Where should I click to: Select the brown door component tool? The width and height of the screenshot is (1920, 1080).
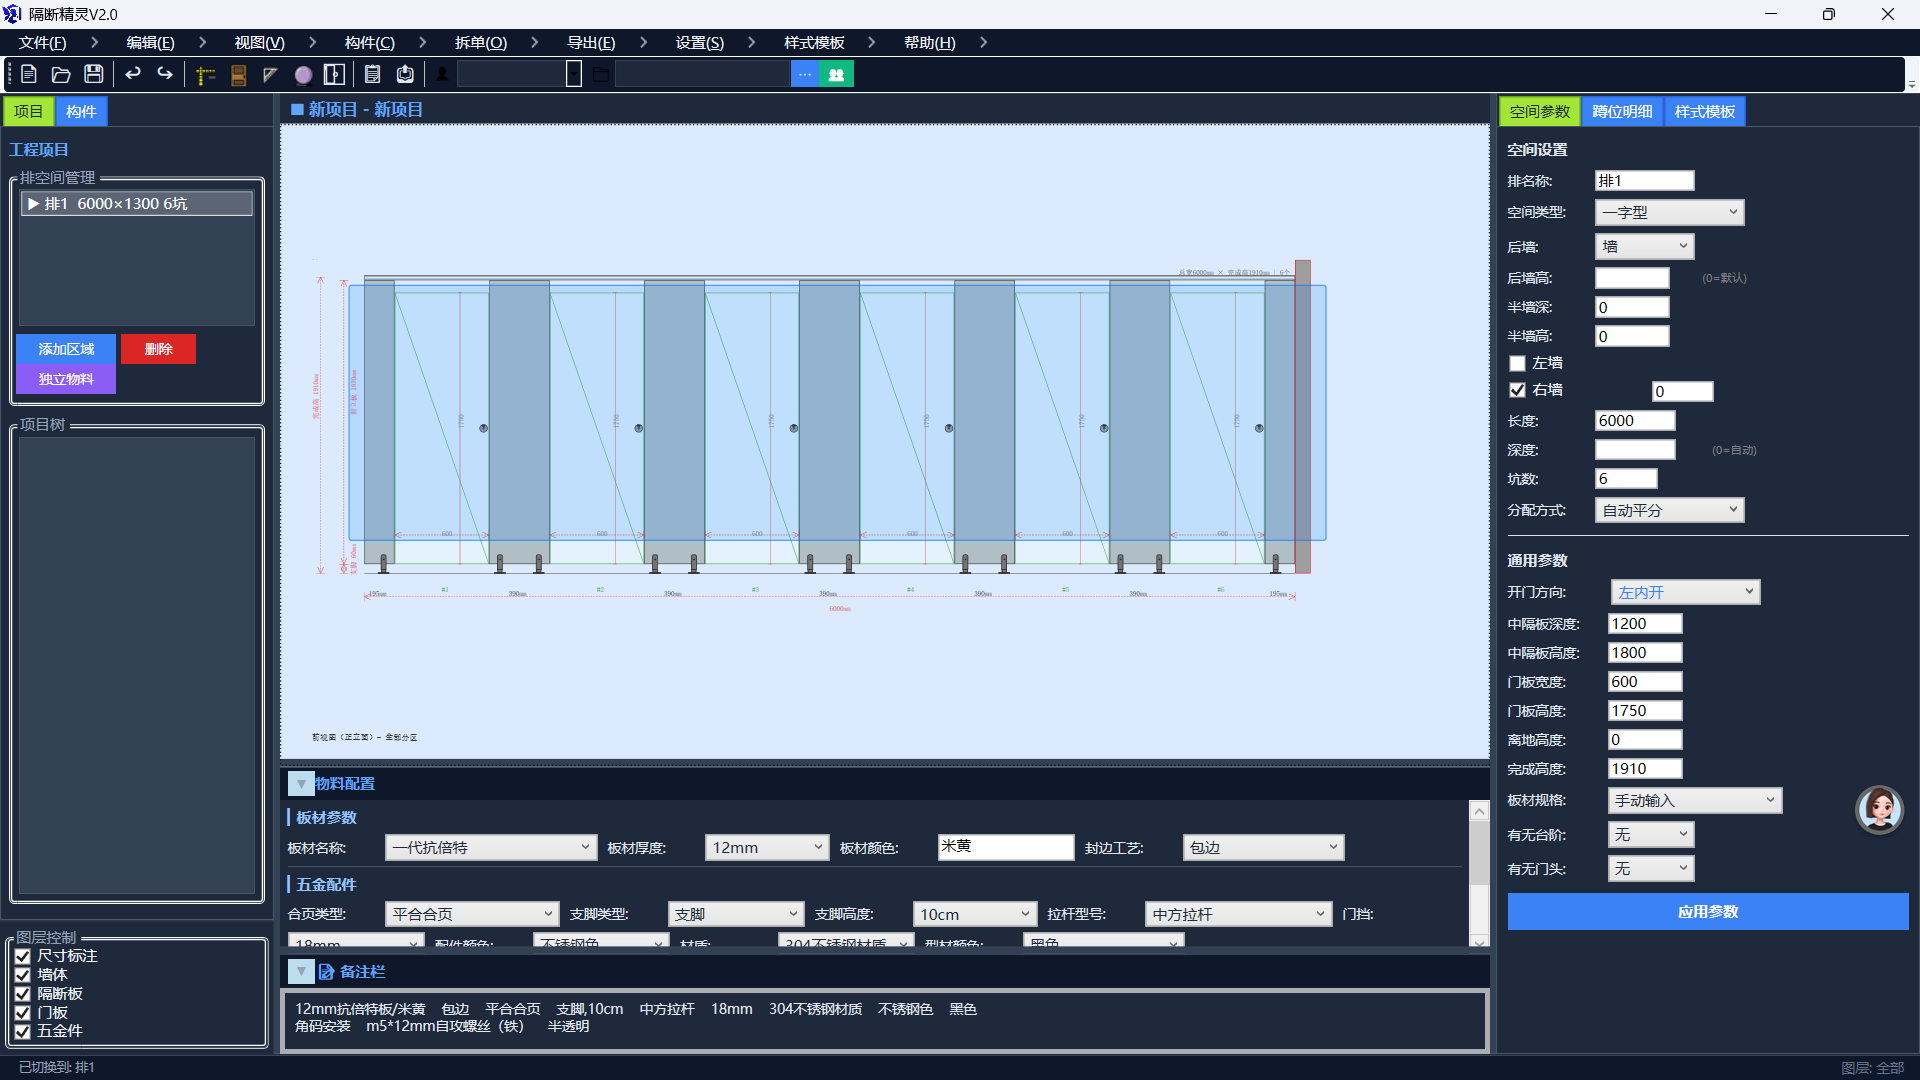(x=238, y=75)
